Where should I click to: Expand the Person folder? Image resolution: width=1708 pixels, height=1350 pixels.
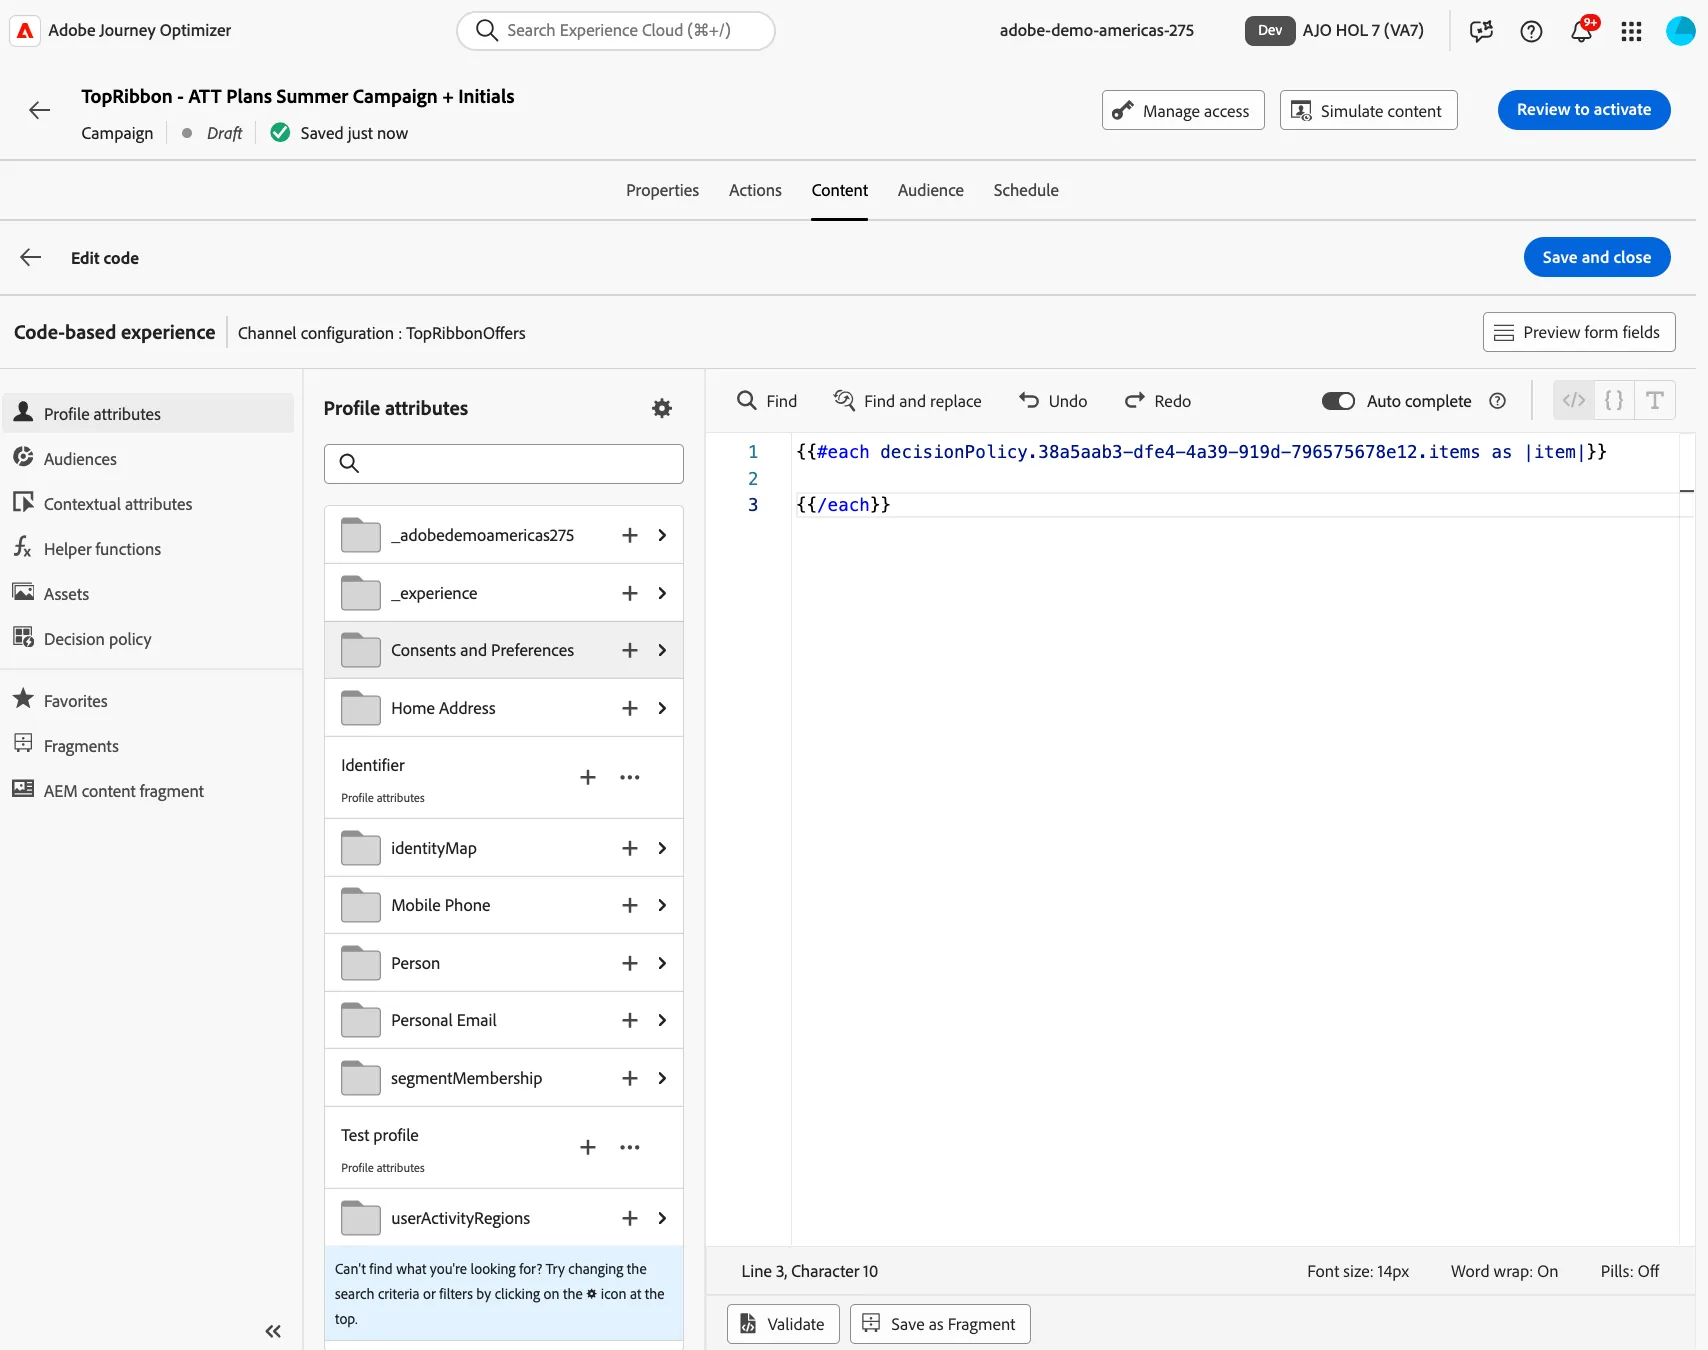coord(662,963)
